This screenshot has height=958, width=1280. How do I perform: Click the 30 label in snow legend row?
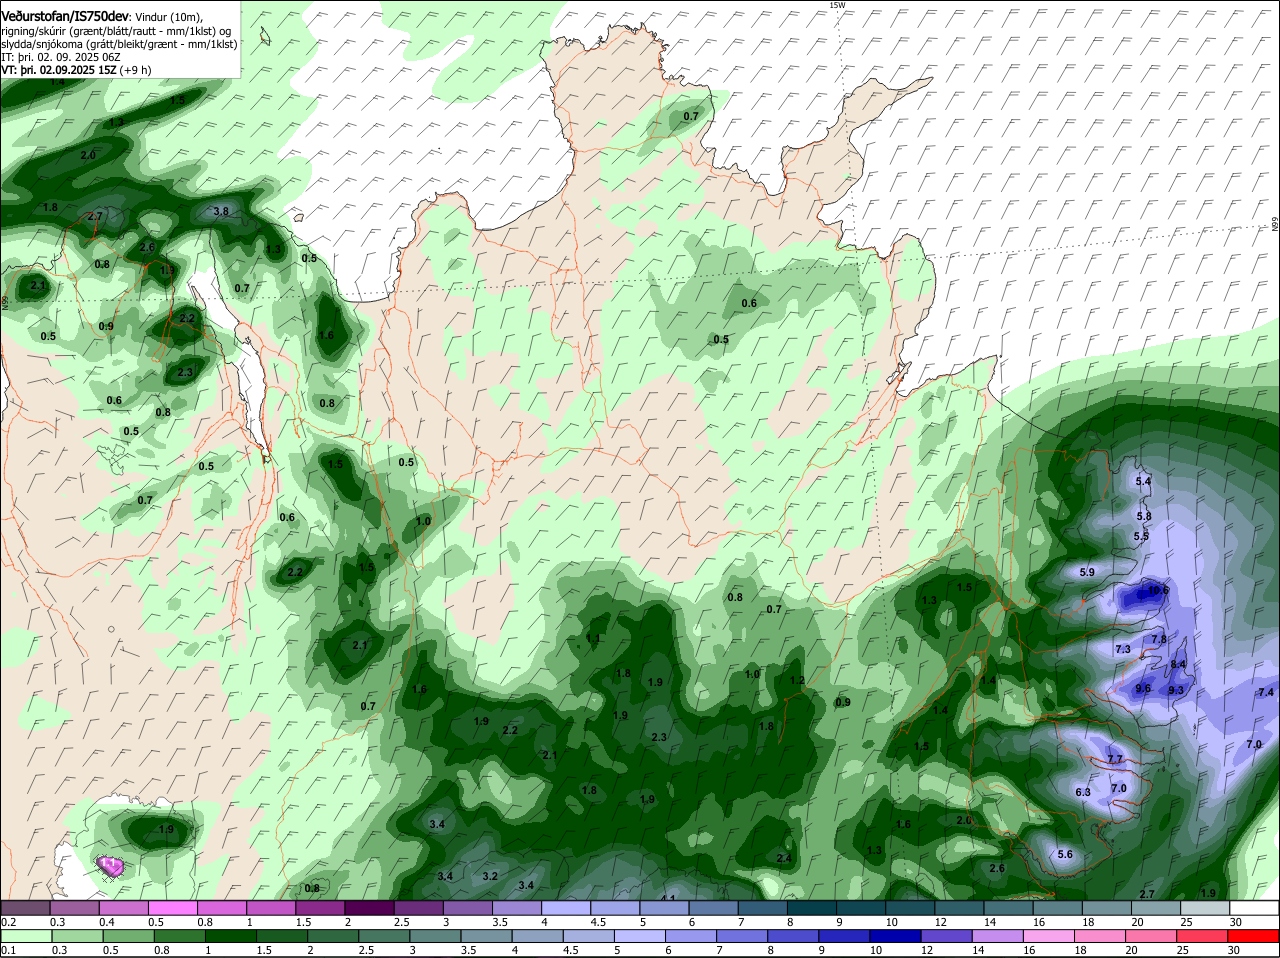click(1234, 922)
